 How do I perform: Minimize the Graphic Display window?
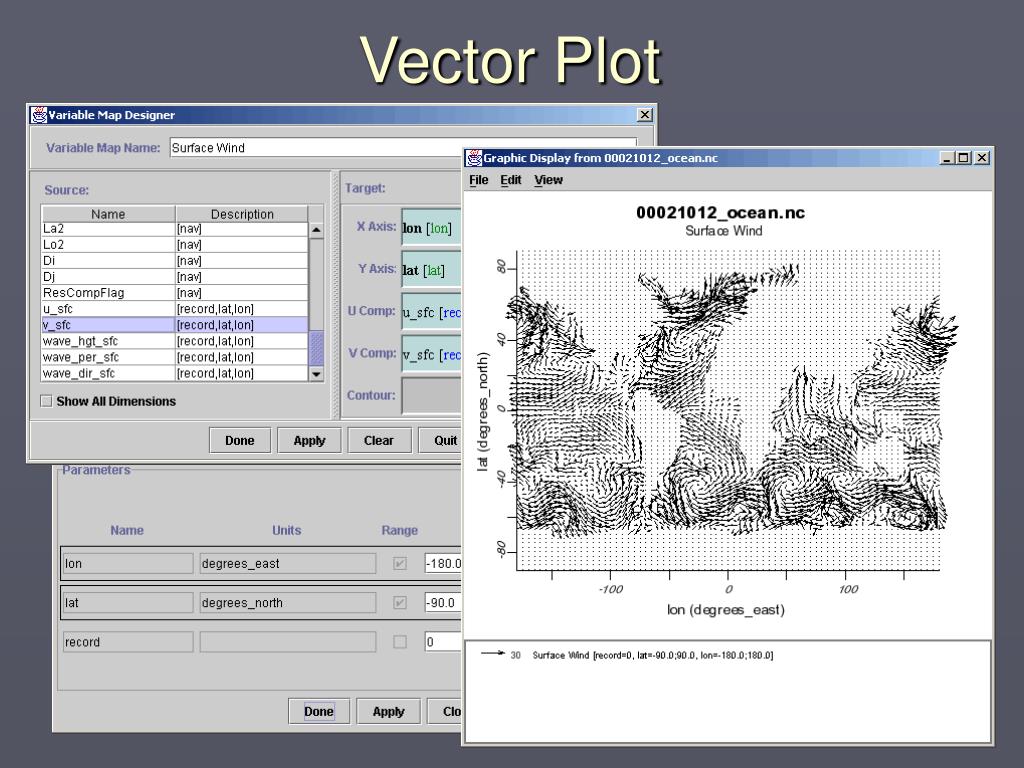pos(947,158)
